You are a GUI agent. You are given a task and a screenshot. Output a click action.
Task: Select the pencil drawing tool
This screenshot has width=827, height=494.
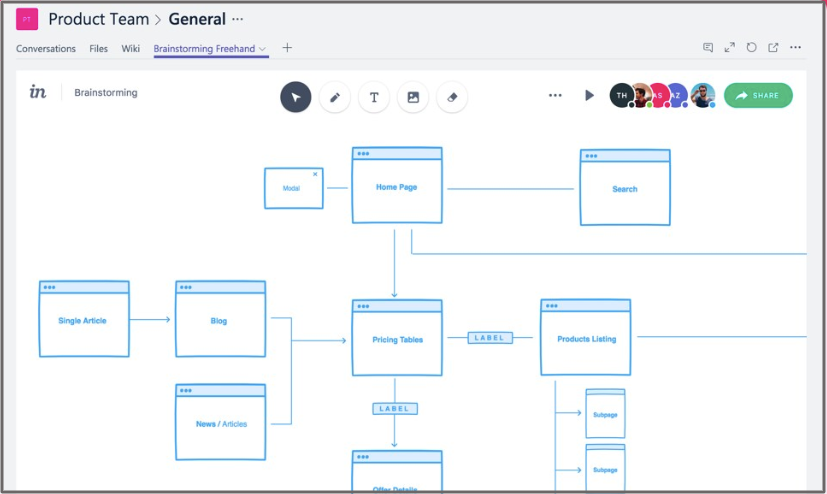(x=335, y=97)
